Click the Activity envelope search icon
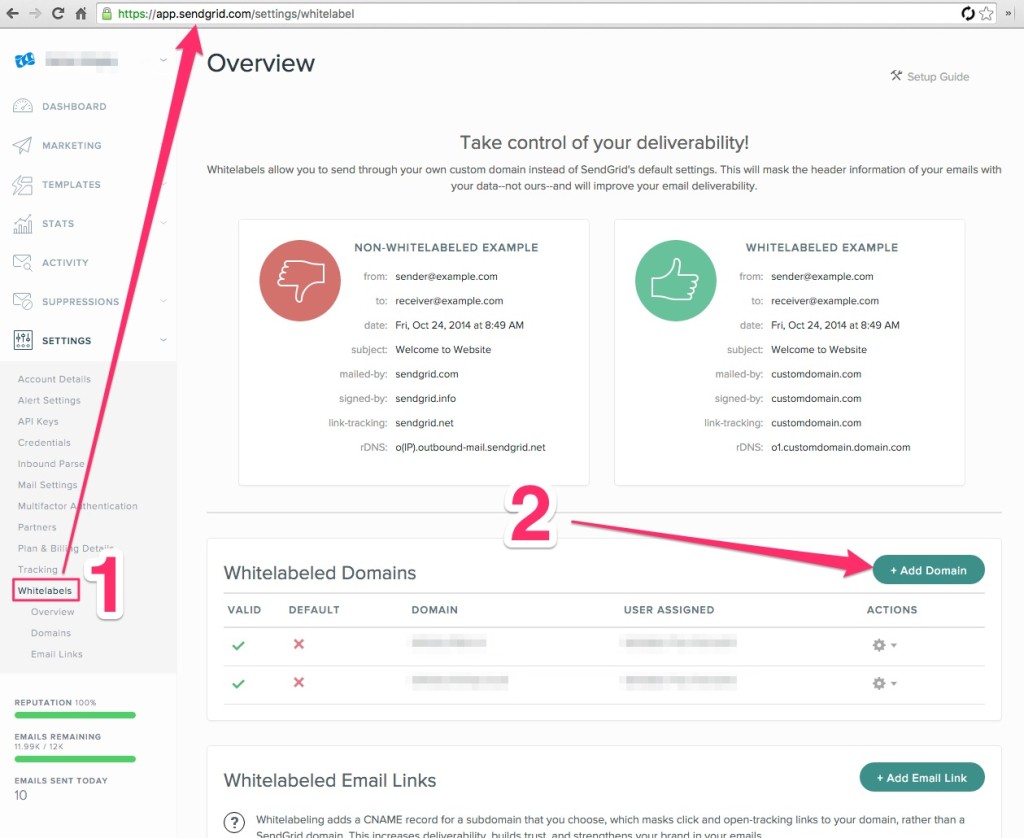The height and width of the screenshot is (838, 1024). tap(22, 263)
